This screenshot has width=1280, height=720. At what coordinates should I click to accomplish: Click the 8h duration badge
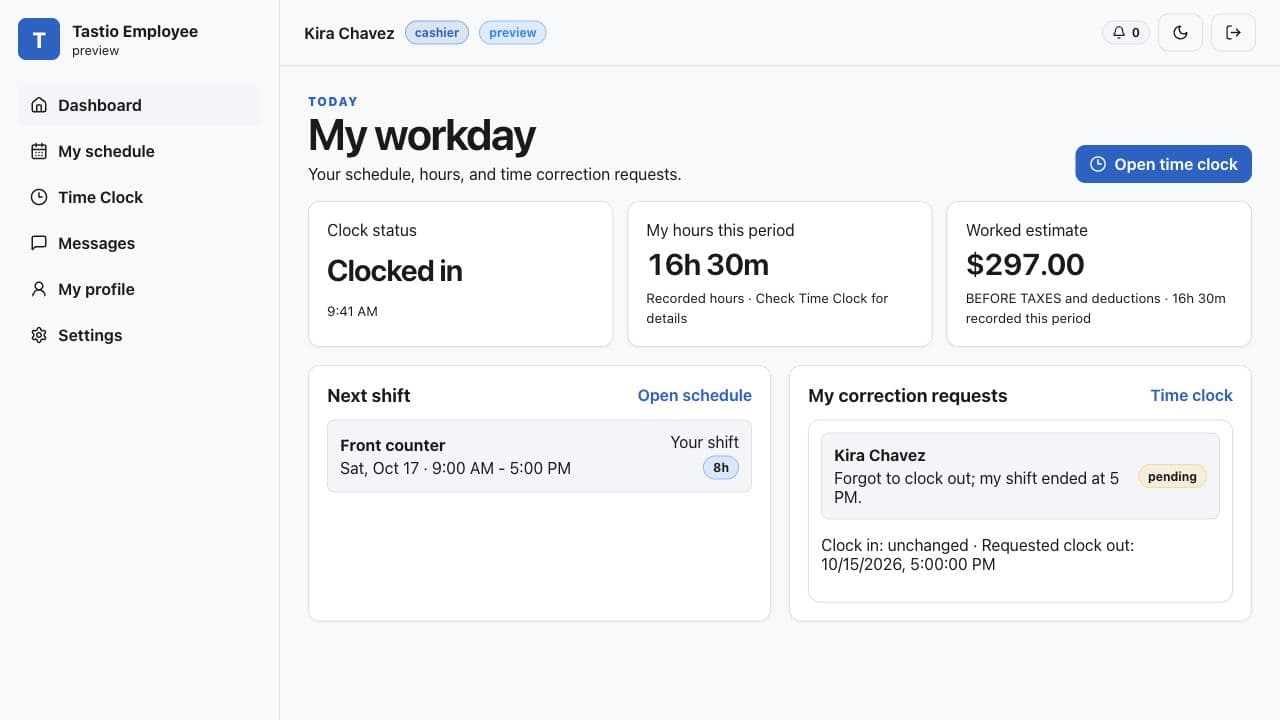click(x=721, y=467)
